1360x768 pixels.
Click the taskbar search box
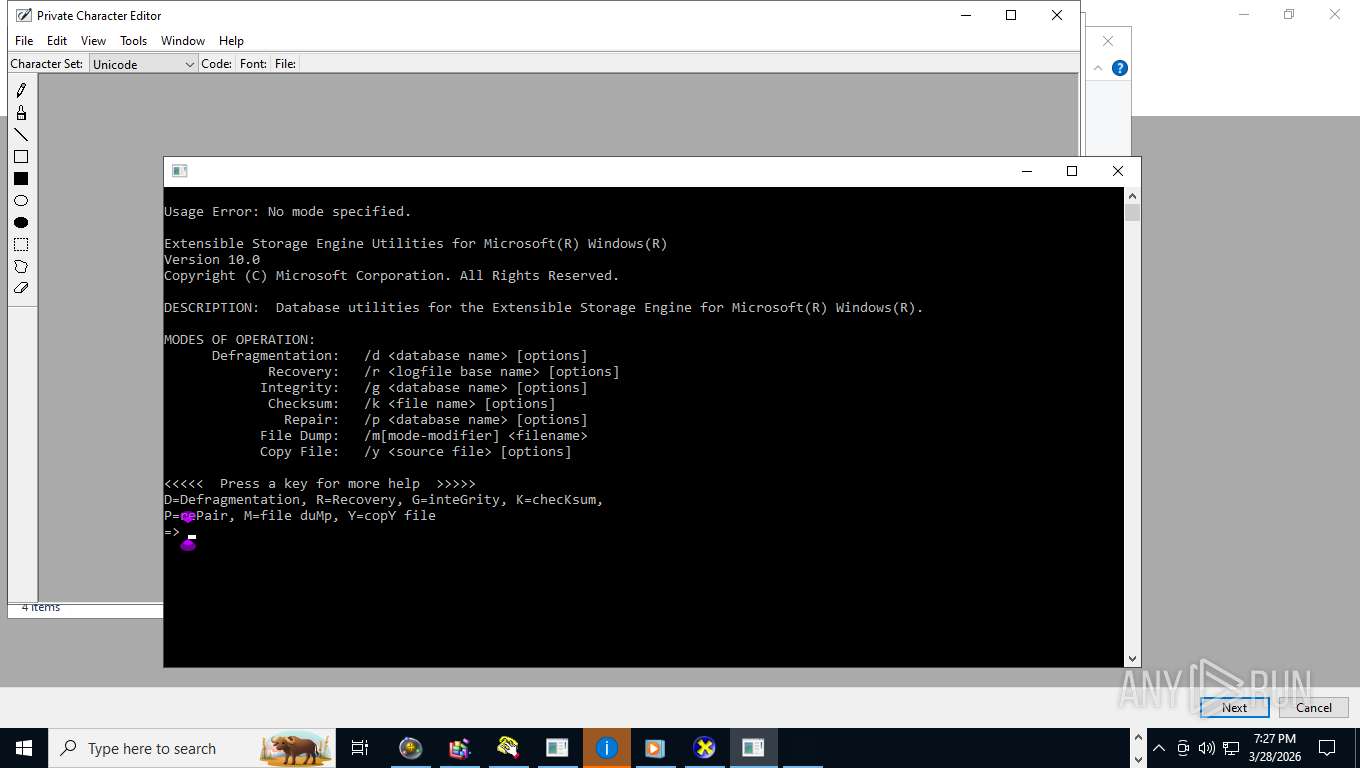pyautogui.click(x=191, y=748)
